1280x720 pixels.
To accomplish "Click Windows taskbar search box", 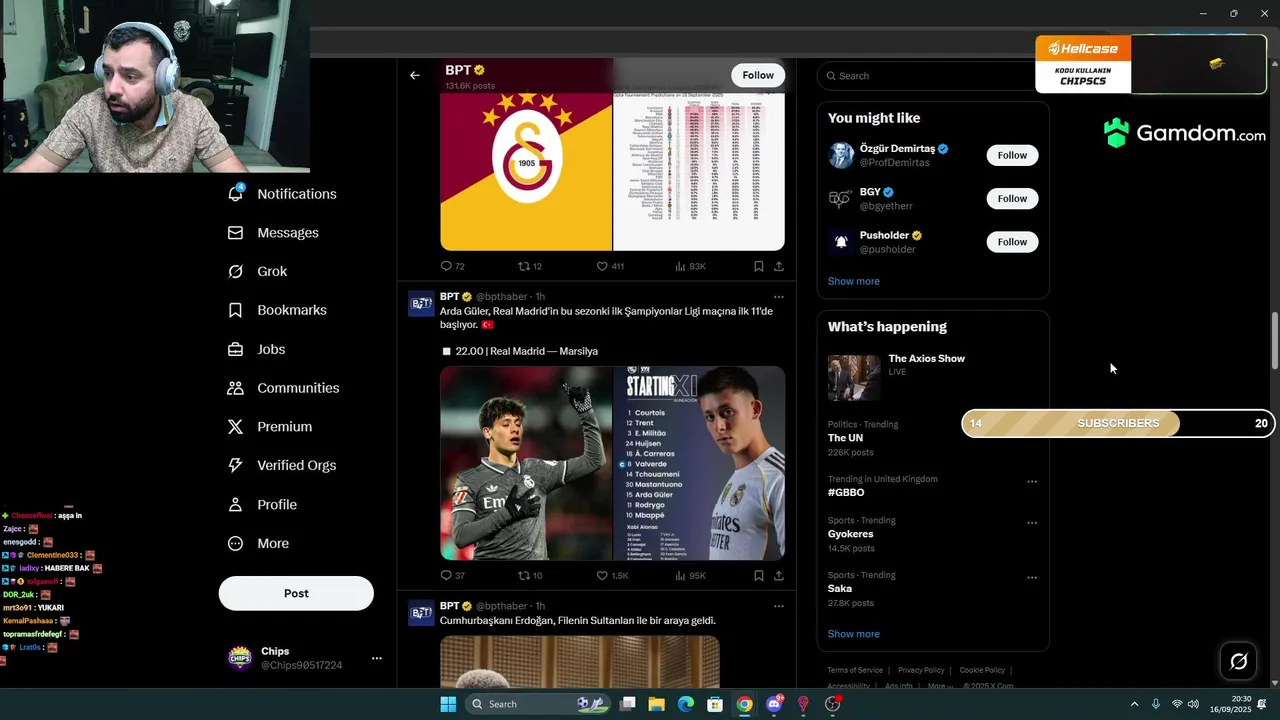I will 538,704.
